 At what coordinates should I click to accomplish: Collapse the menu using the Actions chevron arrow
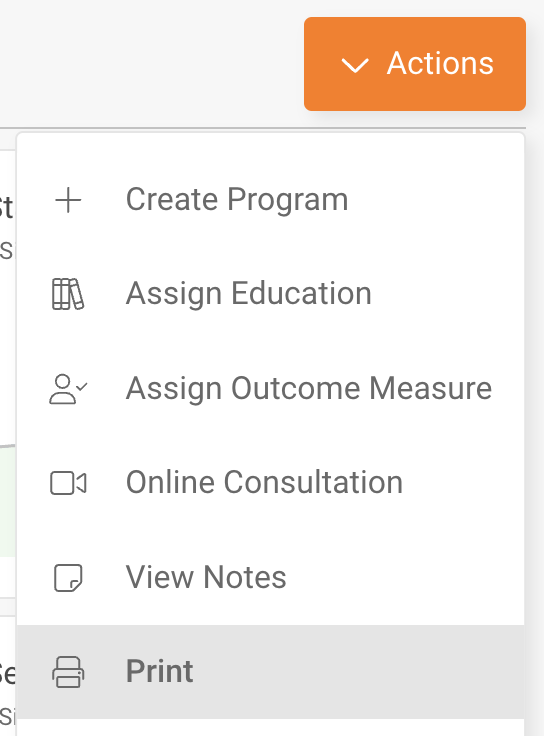click(x=355, y=65)
